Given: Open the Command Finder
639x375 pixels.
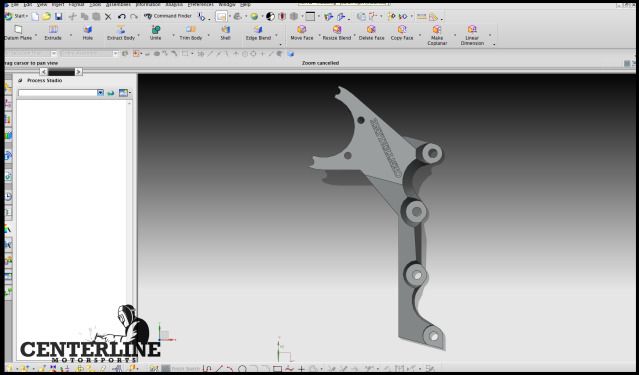Looking at the screenshot, I should click(x=168, y=16).
